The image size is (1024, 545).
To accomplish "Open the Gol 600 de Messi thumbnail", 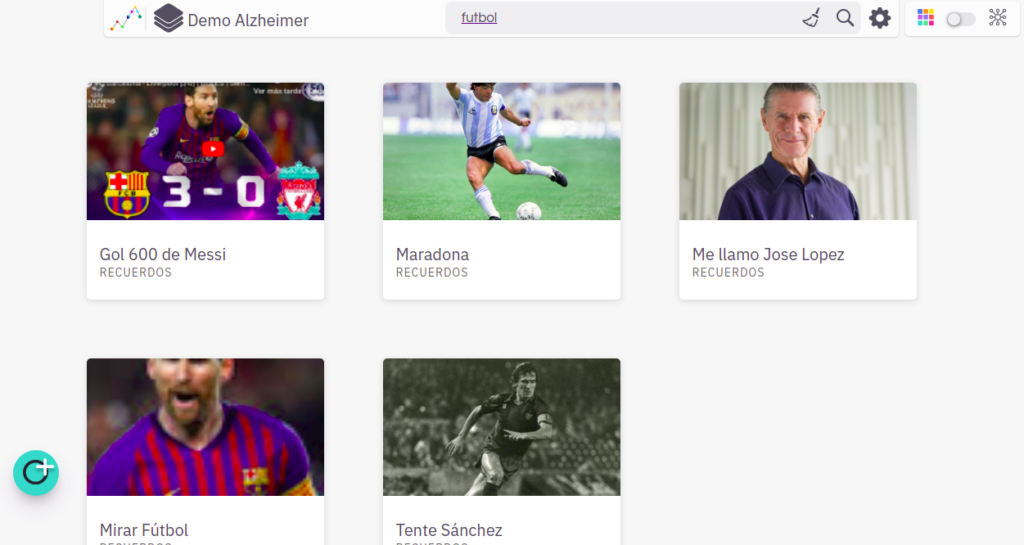I will pos(205,151).
